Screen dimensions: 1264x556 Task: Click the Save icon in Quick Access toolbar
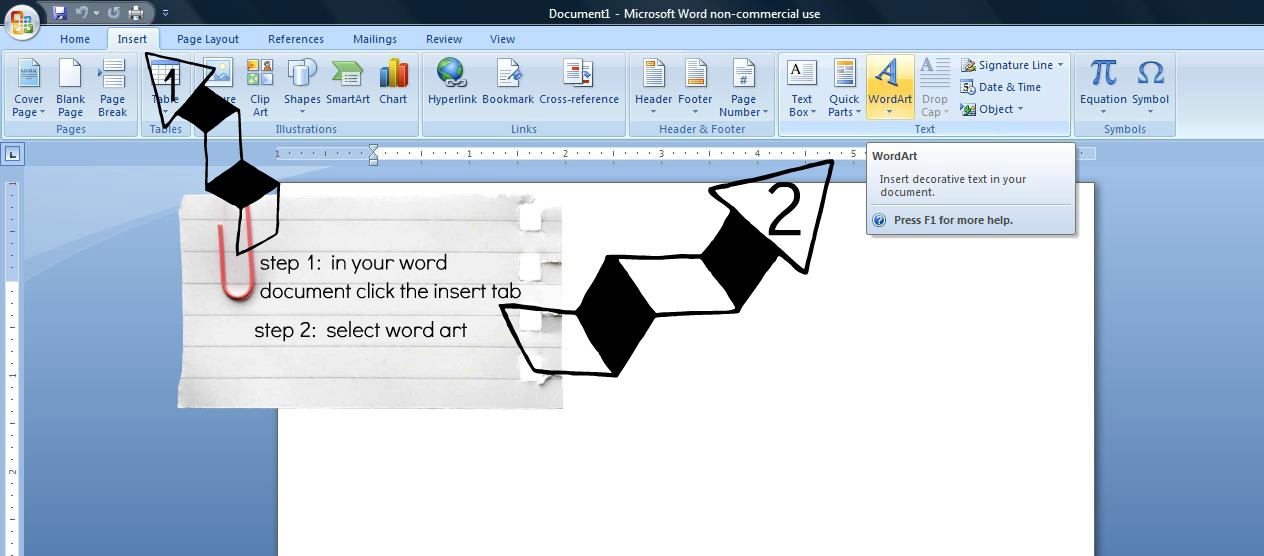click(60, 13)
